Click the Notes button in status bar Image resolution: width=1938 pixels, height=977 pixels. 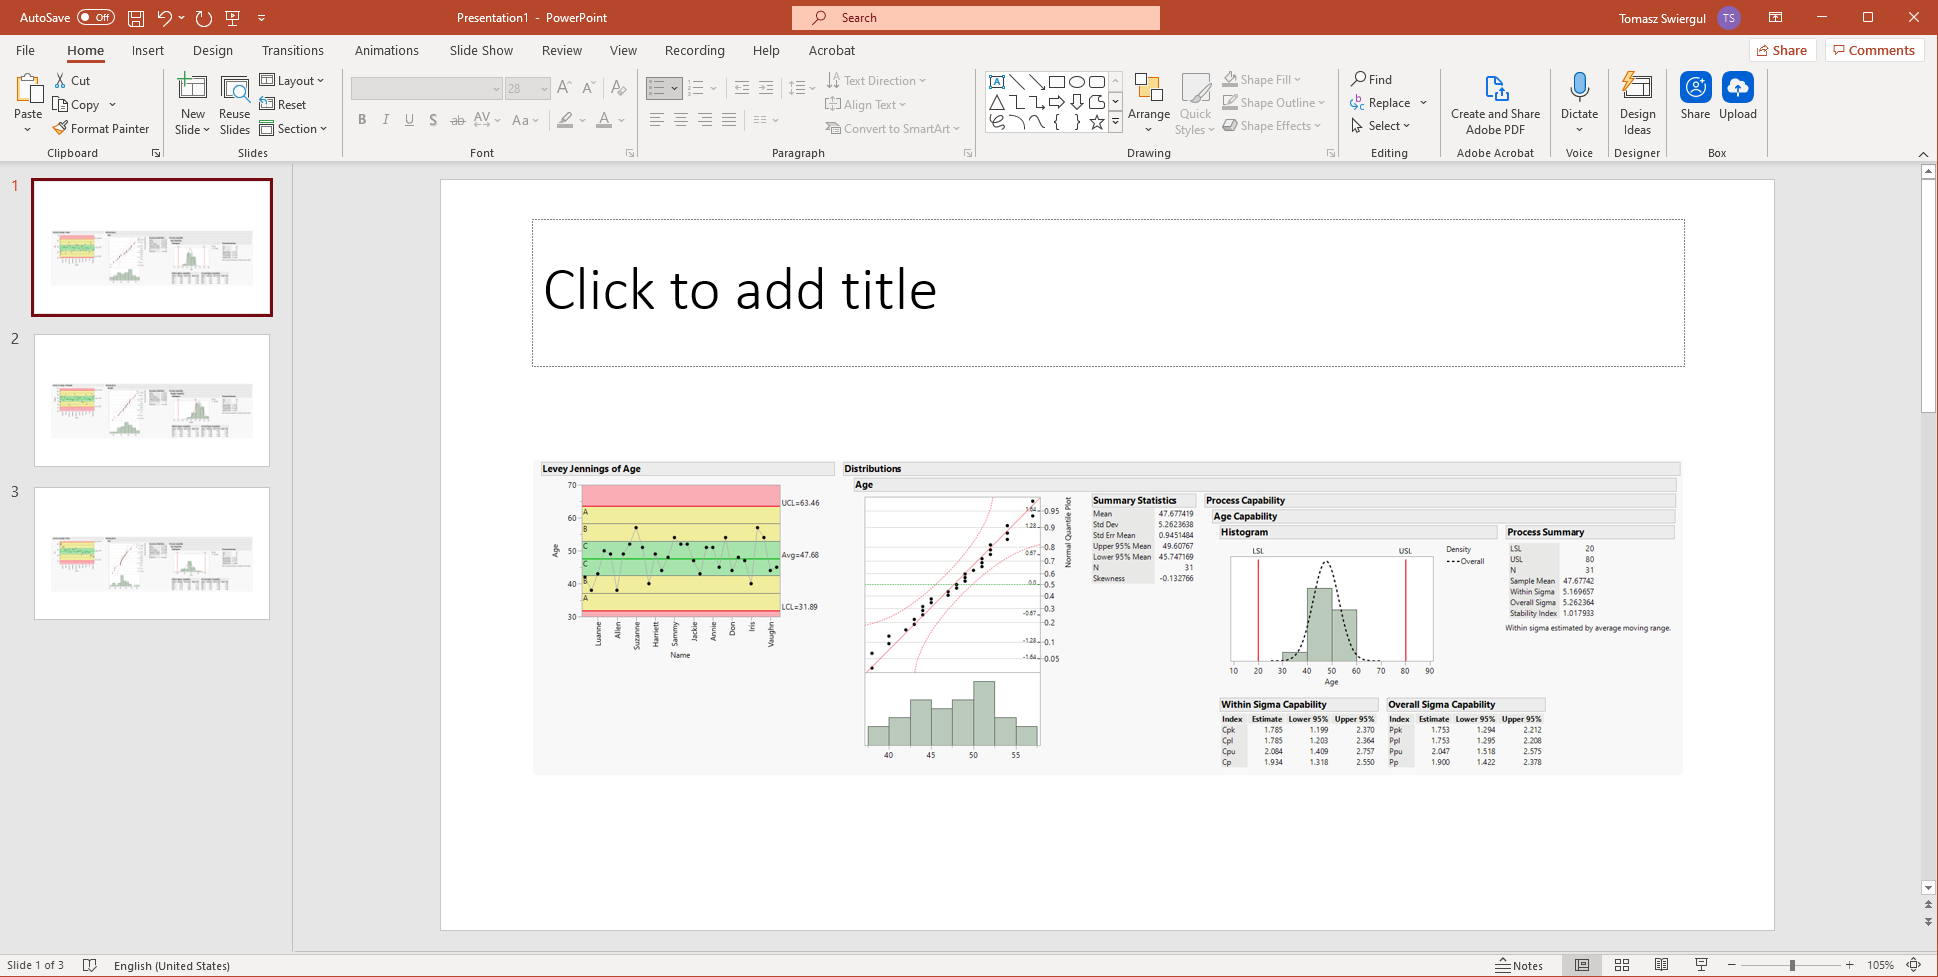pyautogui.click(x=1520, y=965)
